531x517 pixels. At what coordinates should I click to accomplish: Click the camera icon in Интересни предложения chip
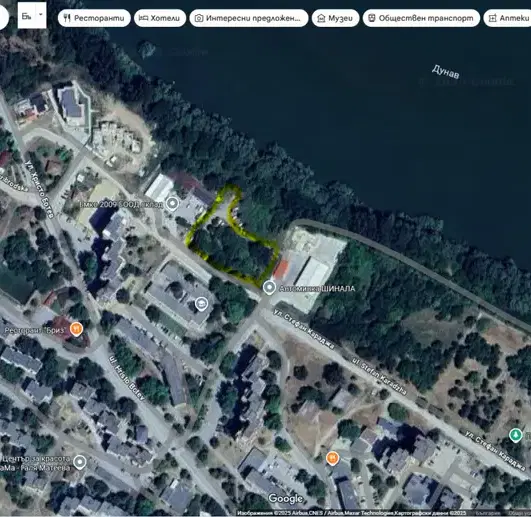click(199, 18)
